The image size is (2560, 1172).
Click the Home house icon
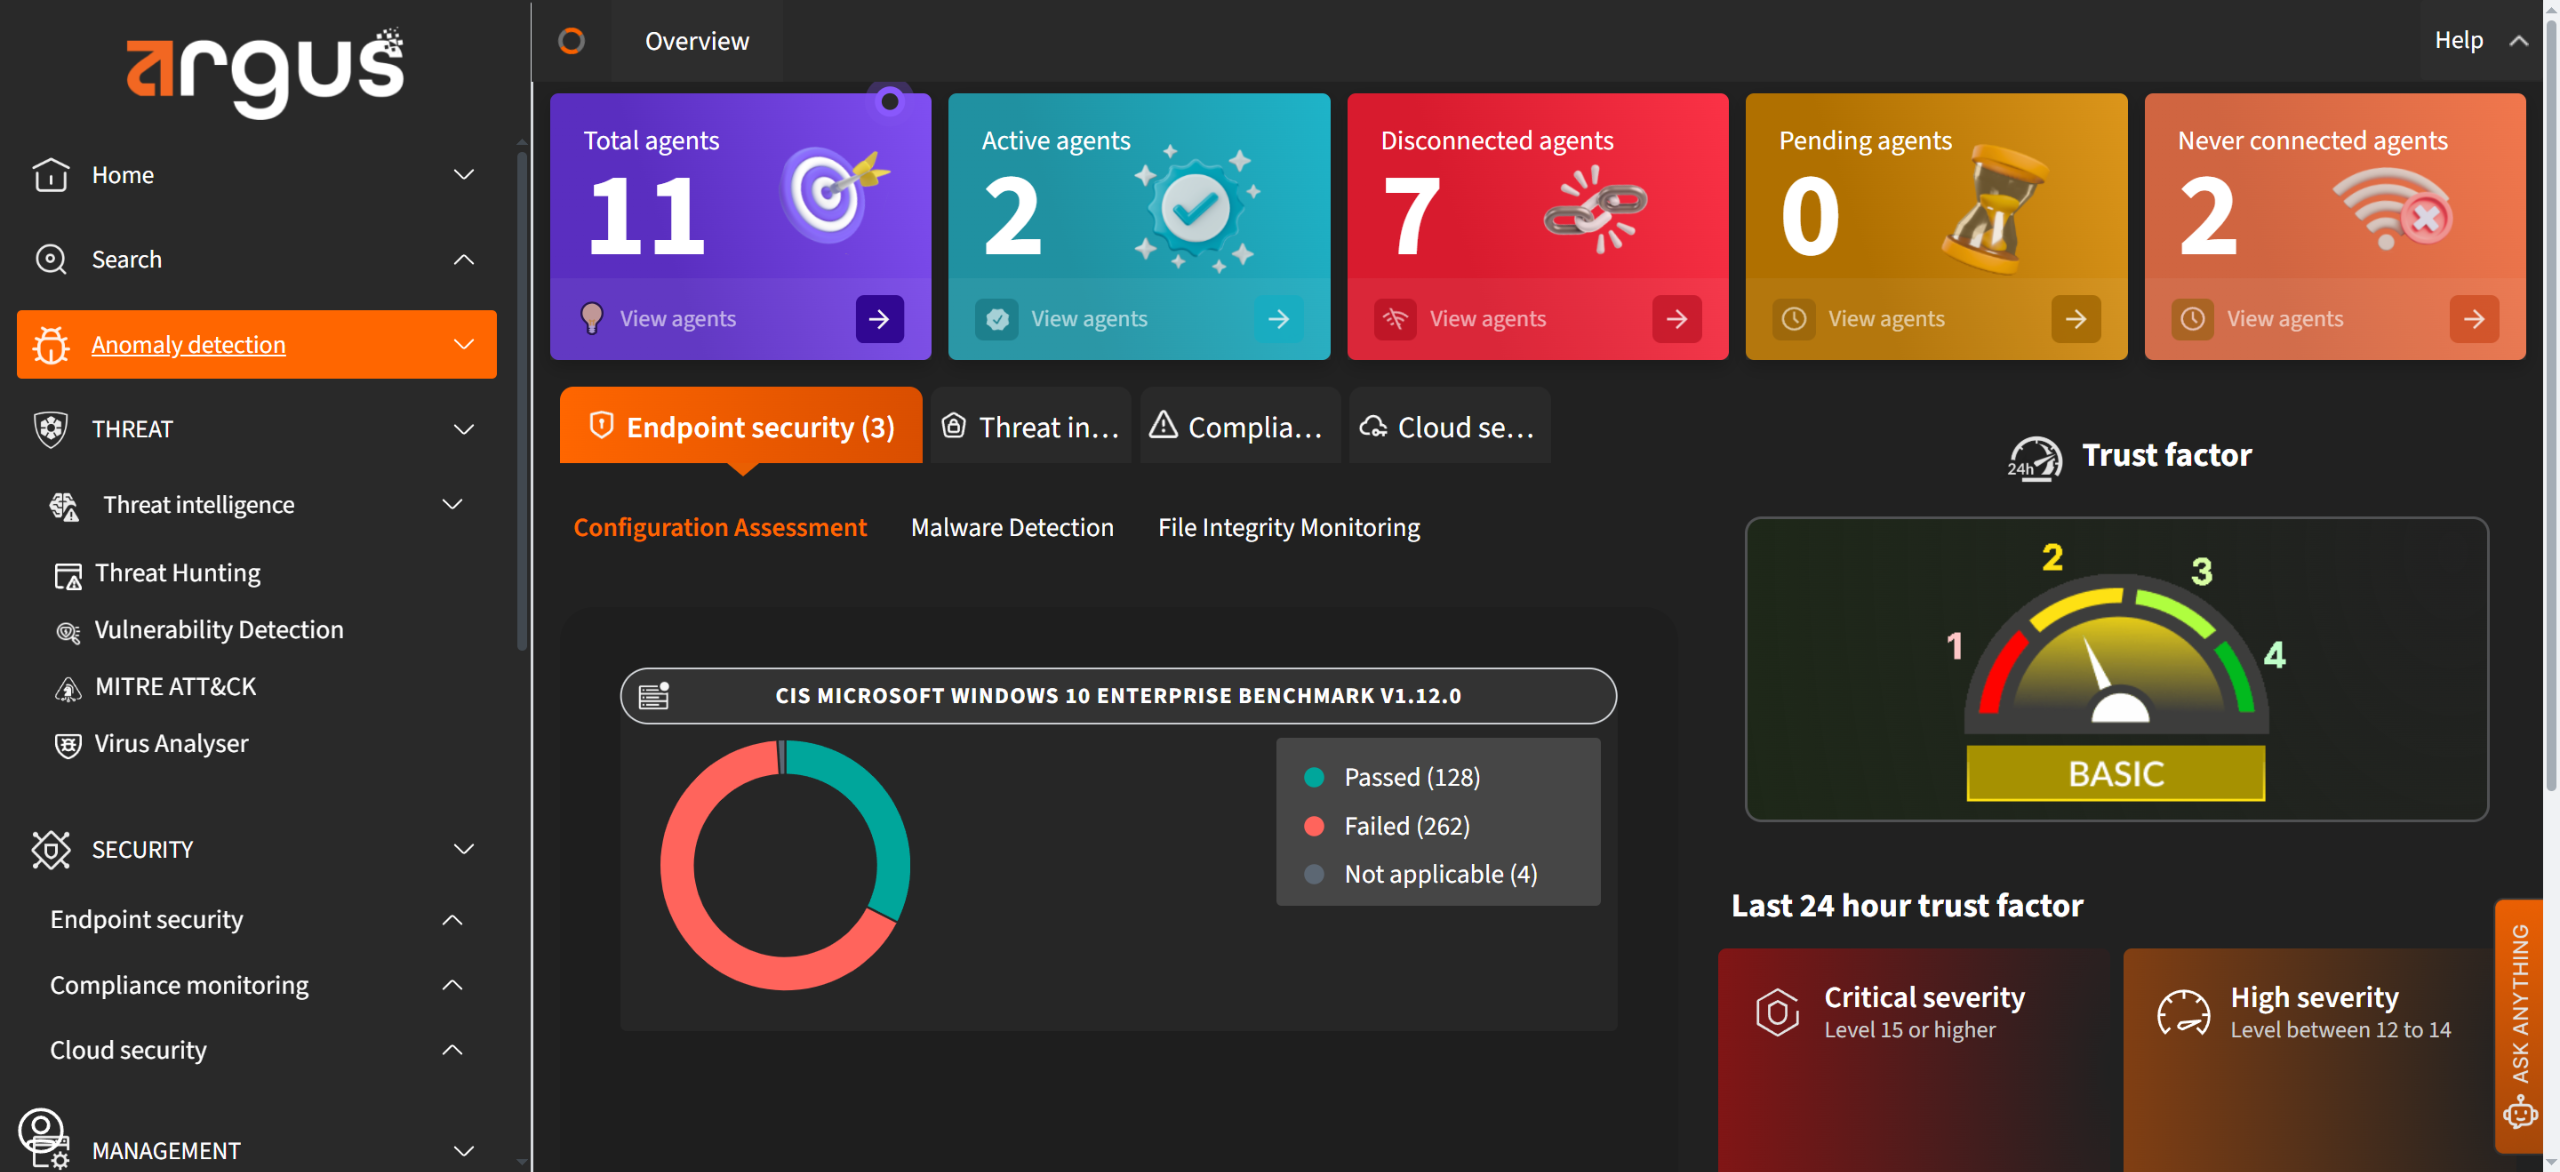pyautogui.click(x=50, y=175)
